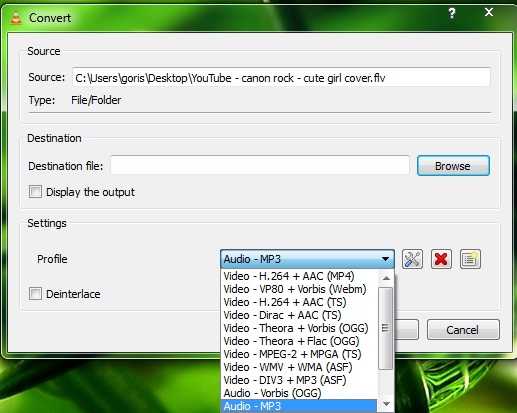Click the Browse button

coord(453,166)
